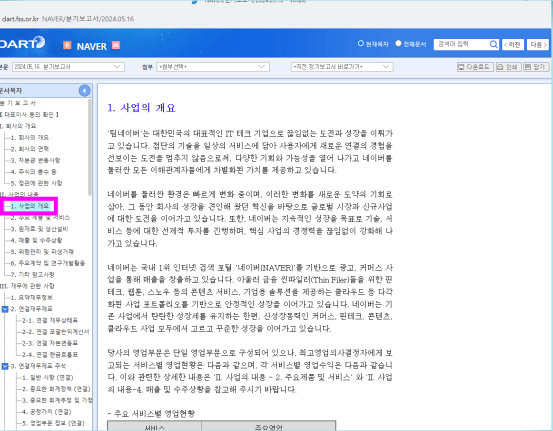Open the 직전 정기보고서 바로가기 dropdown
The width and height of the screenshot is (553, 431).
point(342,67)
